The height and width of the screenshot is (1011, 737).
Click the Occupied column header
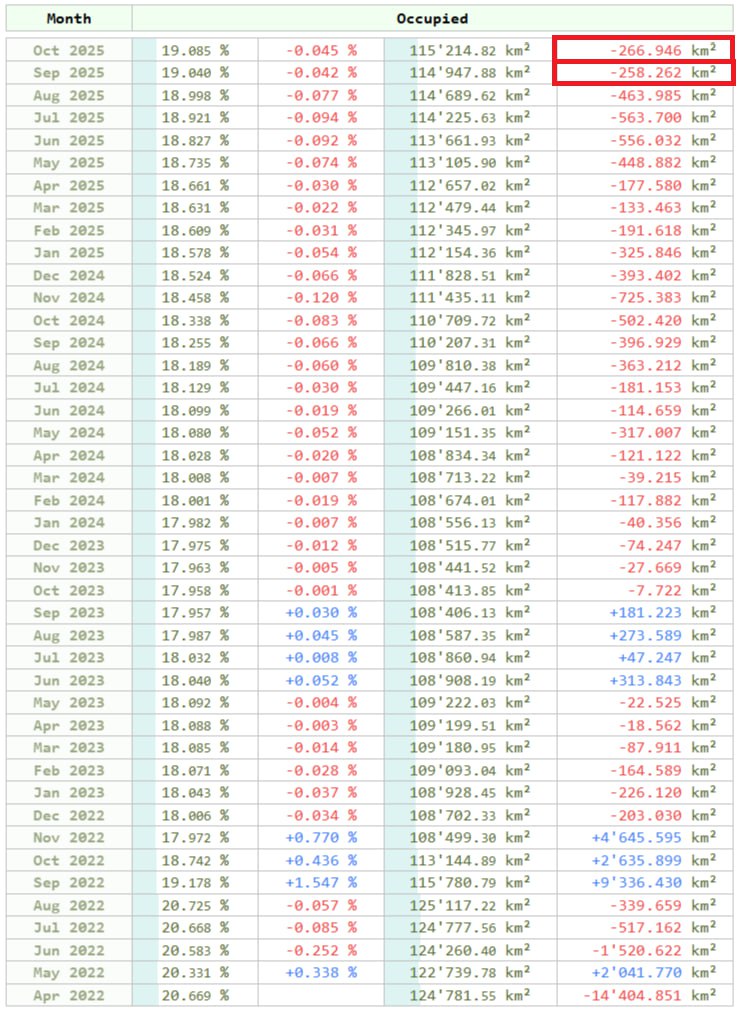pyautogui.click(x=432, y=18)
